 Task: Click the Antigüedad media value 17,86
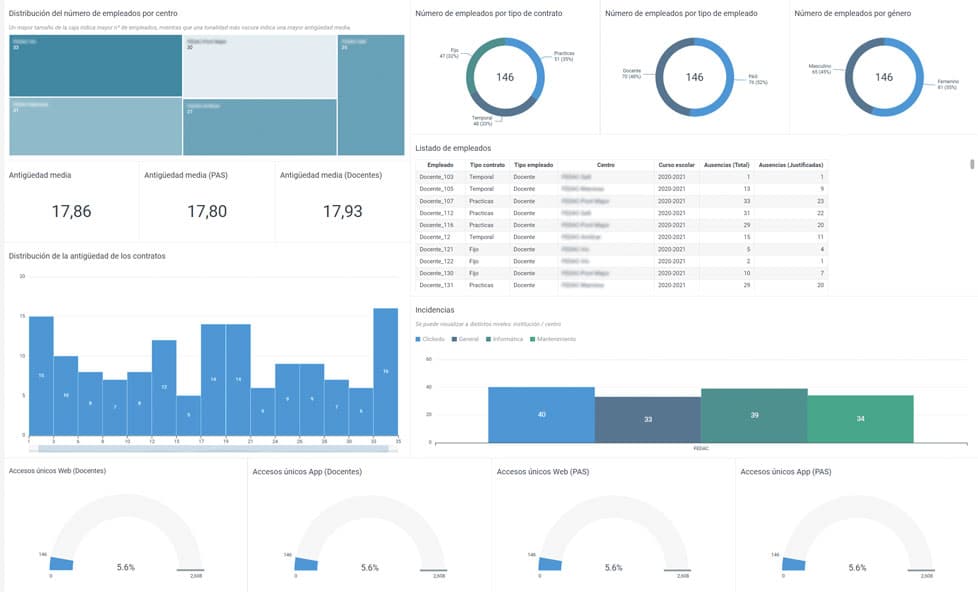point(71,211)
